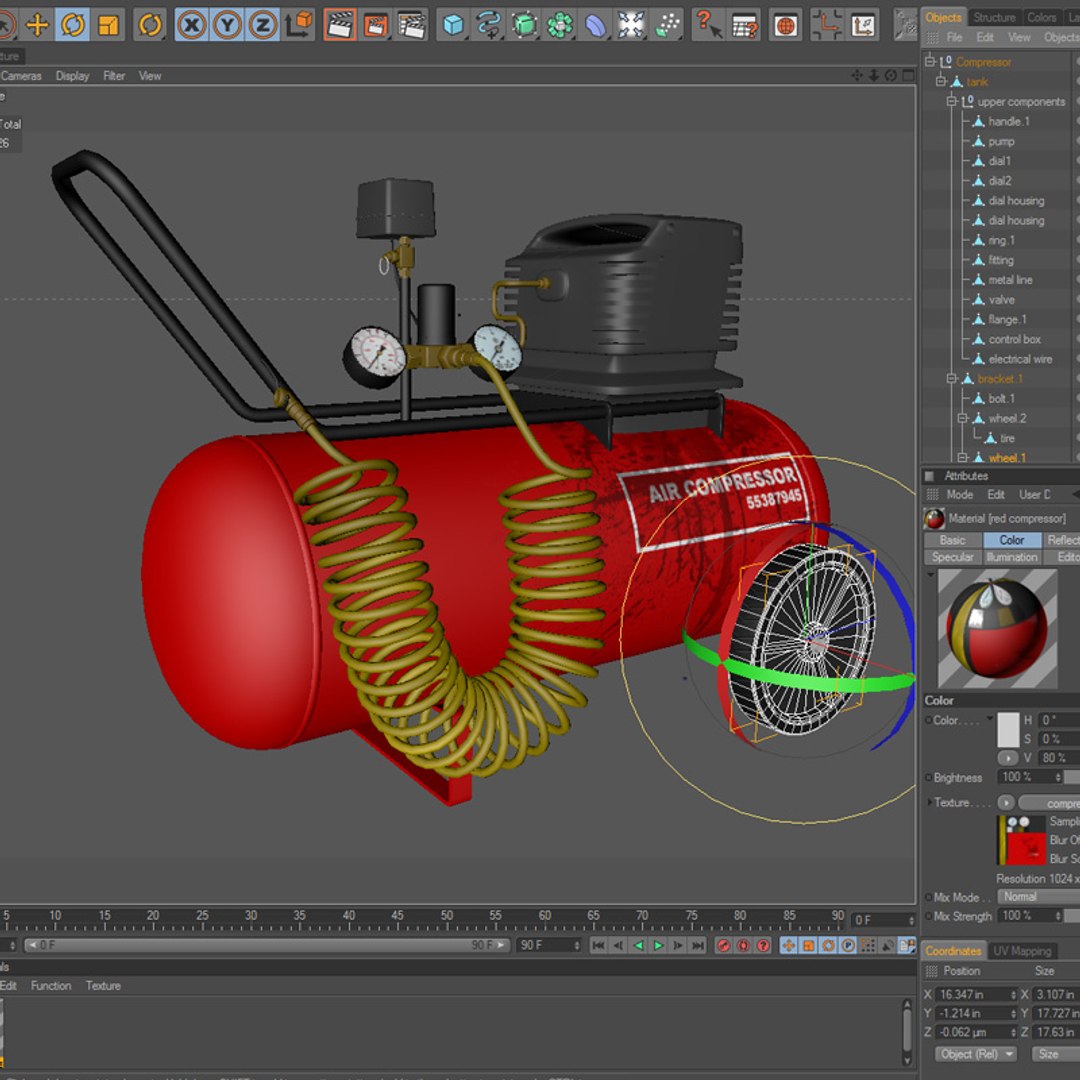Collapse the Compressor object tree

pyautogui.click(x=930, y=61)
